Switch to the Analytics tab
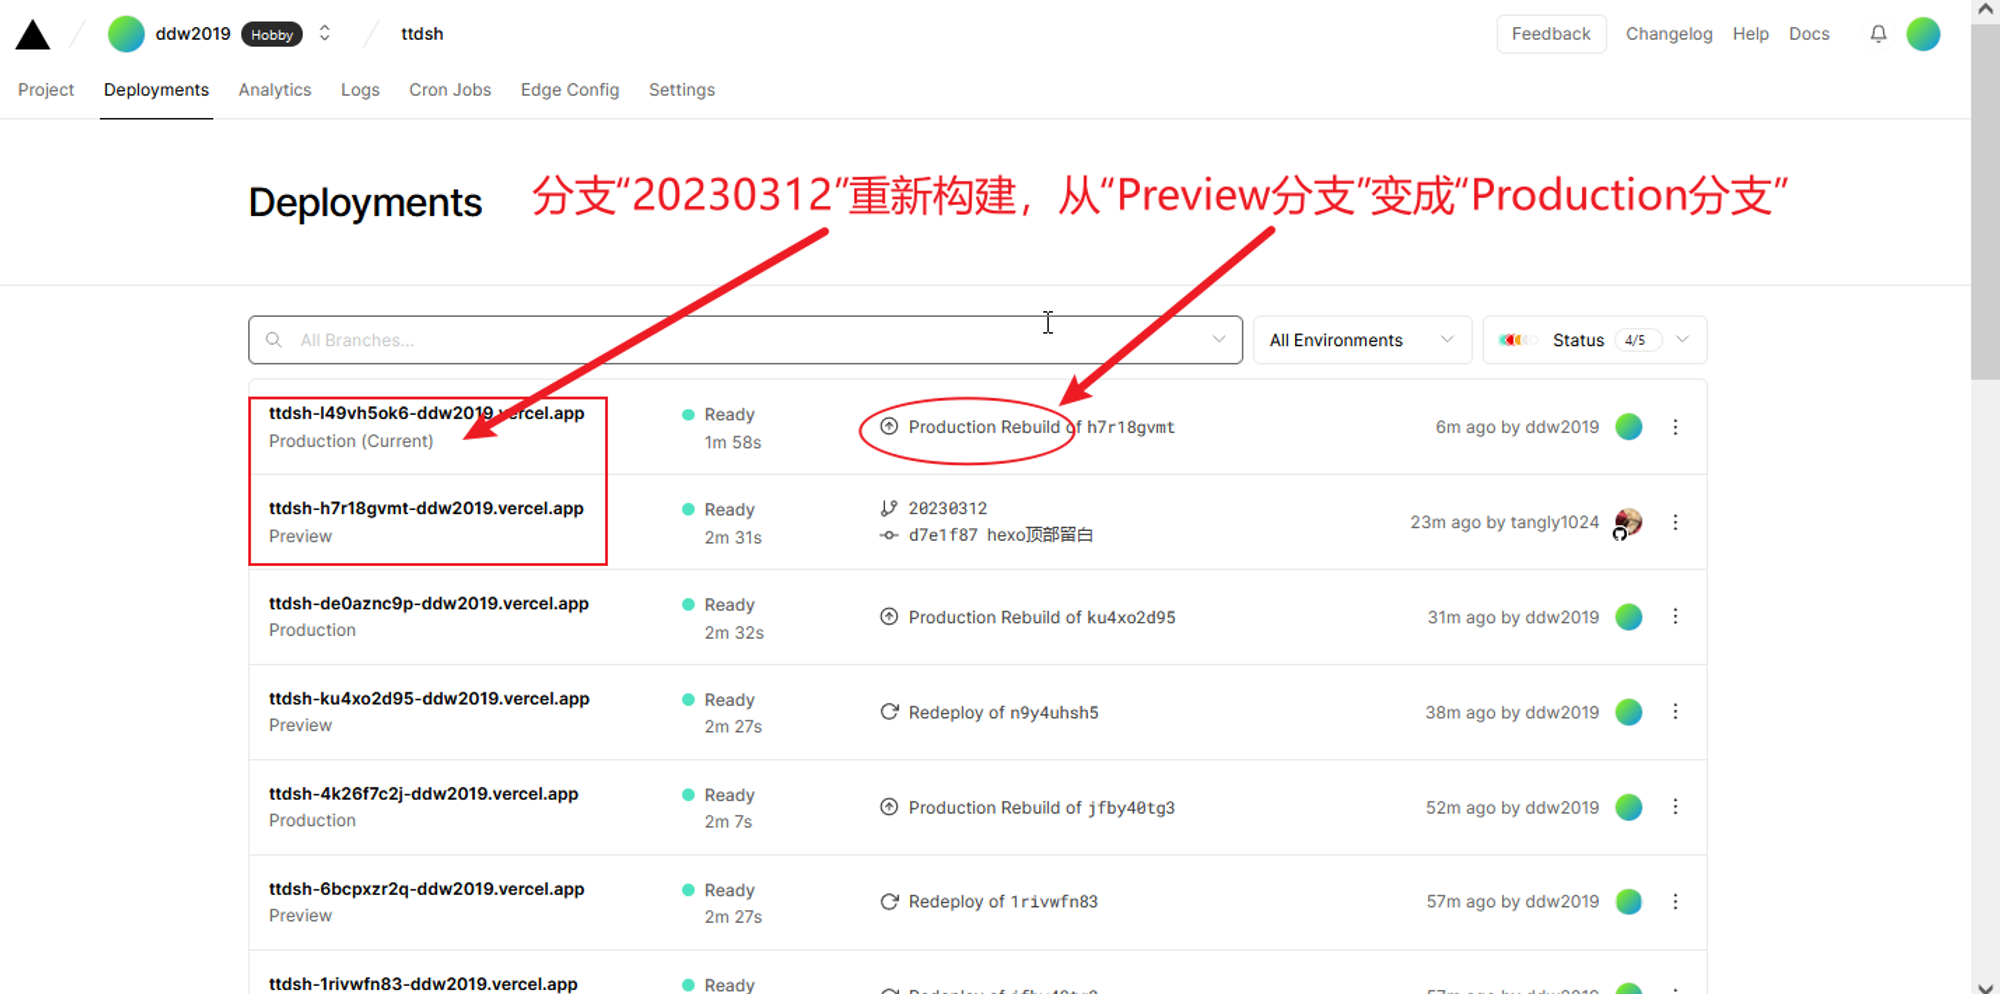2000x994 pixels. click(x=275, y=90)
